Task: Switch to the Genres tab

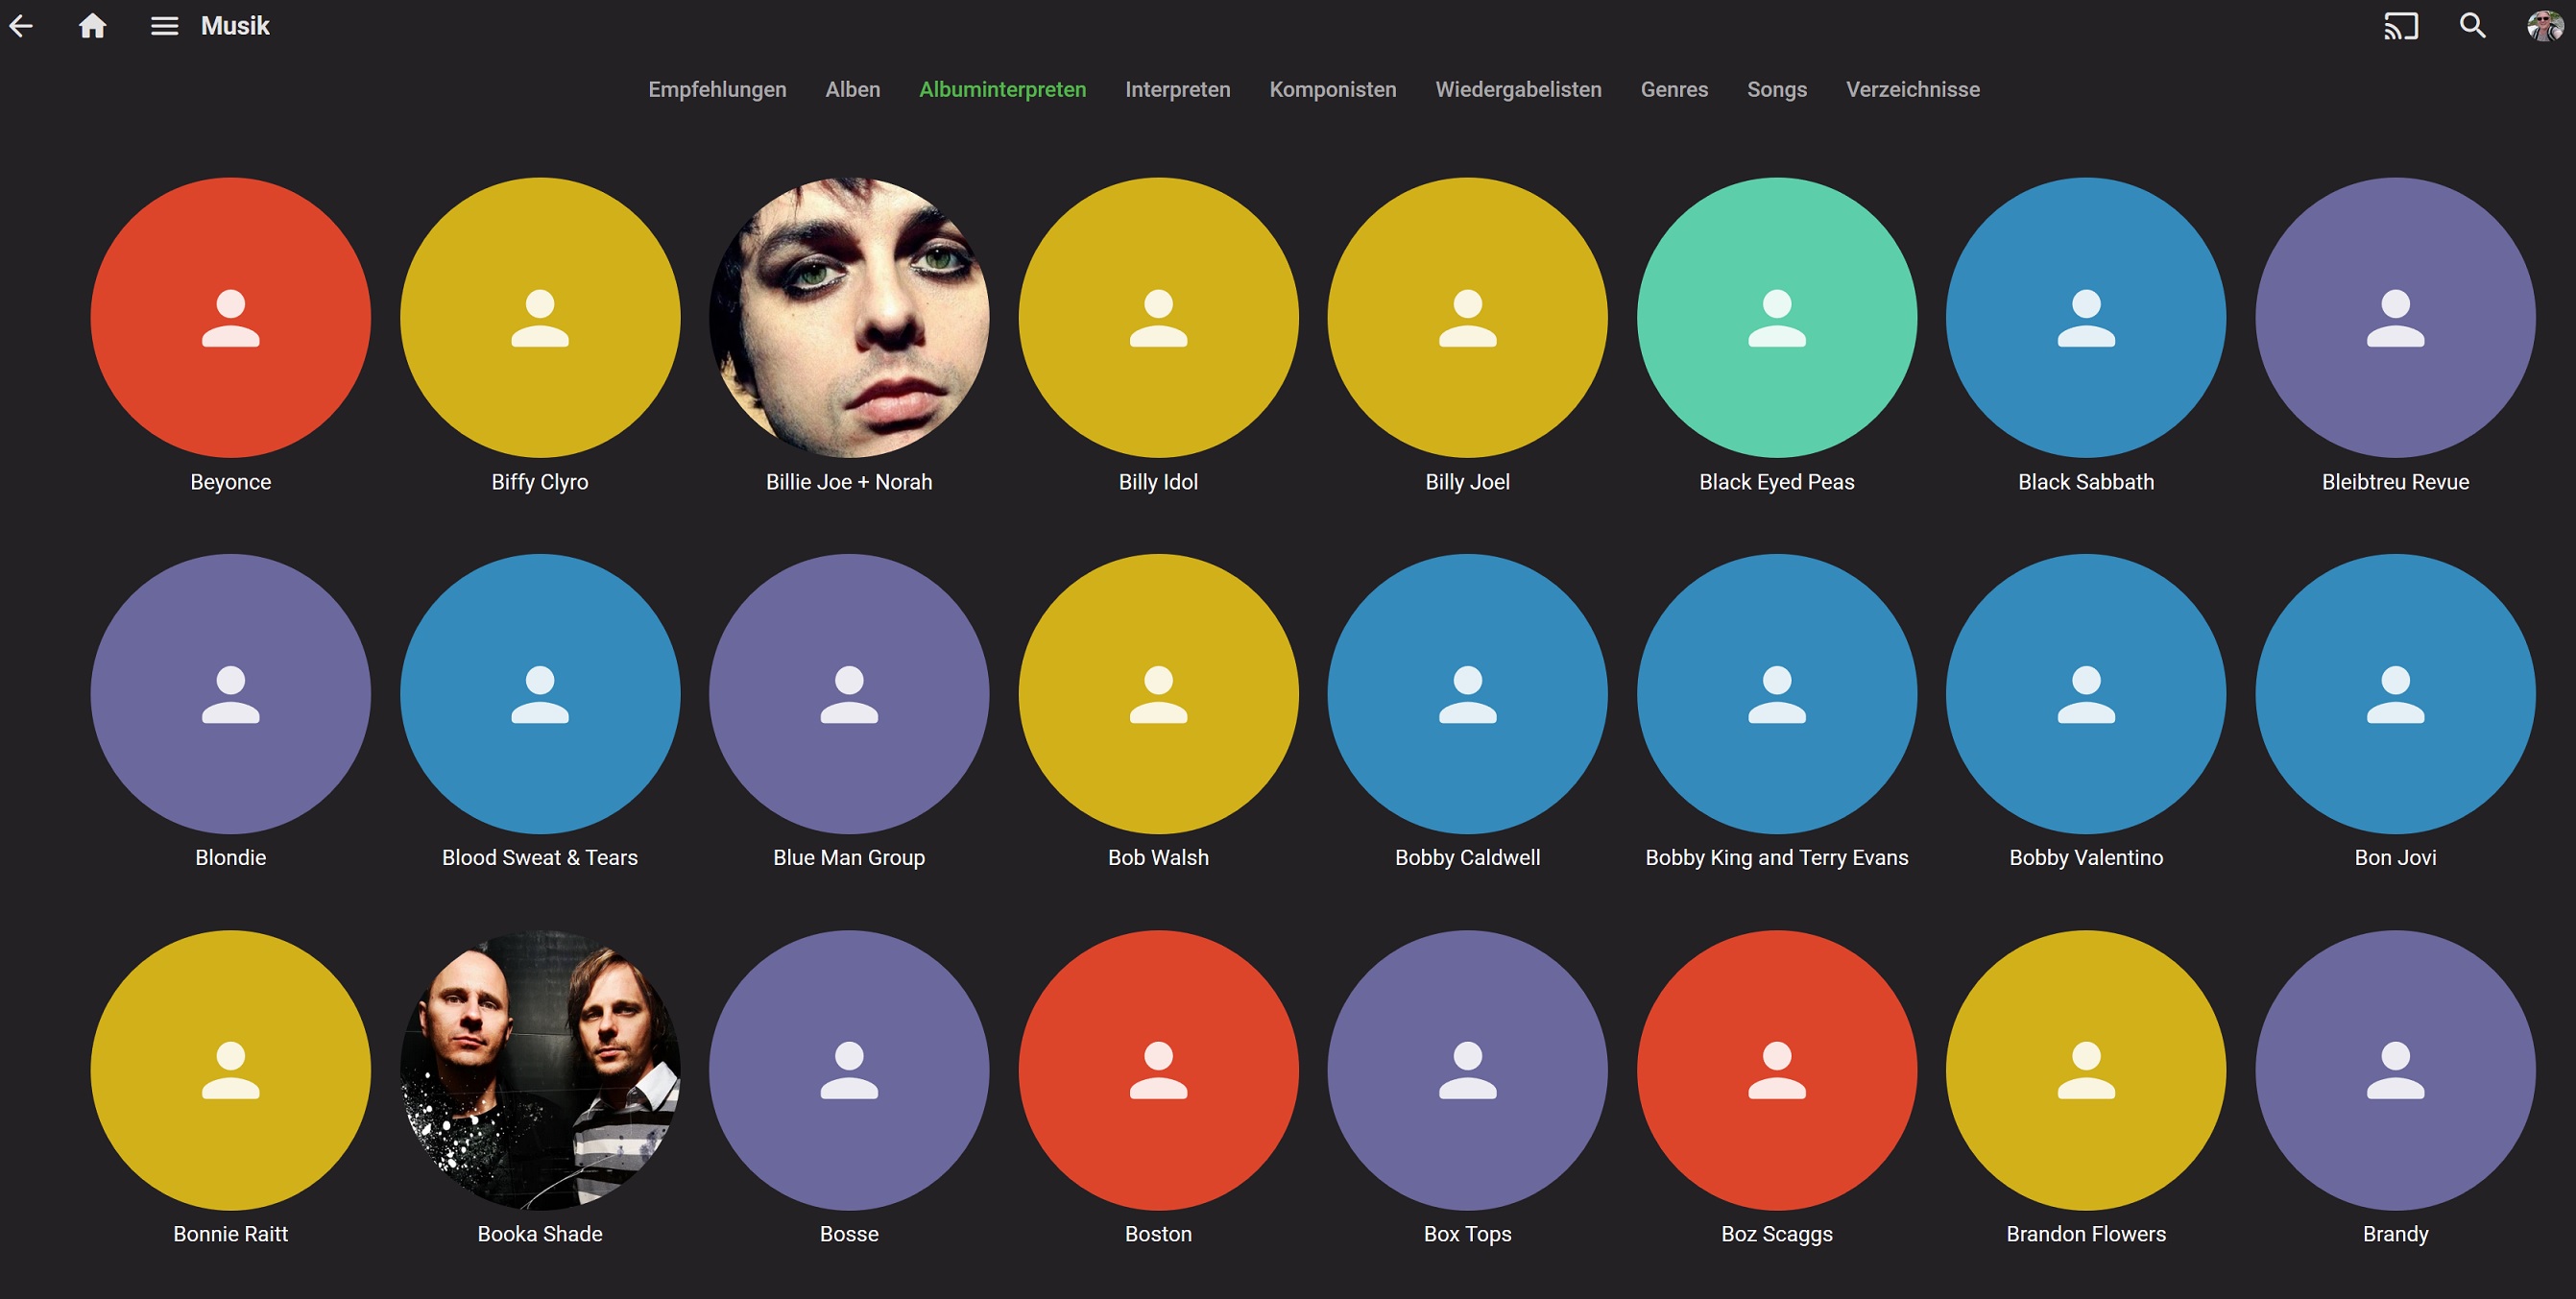Action: tap(1674, 89)
